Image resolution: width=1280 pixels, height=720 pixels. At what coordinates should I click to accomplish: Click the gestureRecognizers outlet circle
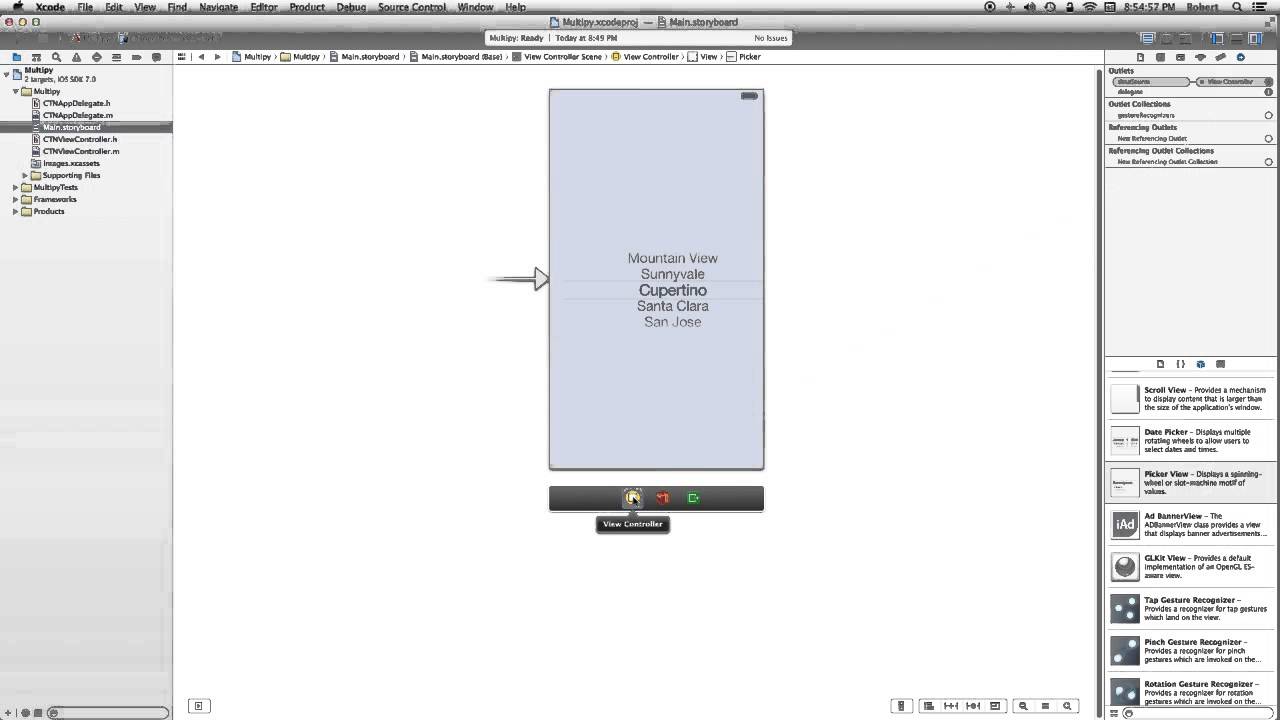[x=1268, y=115]
